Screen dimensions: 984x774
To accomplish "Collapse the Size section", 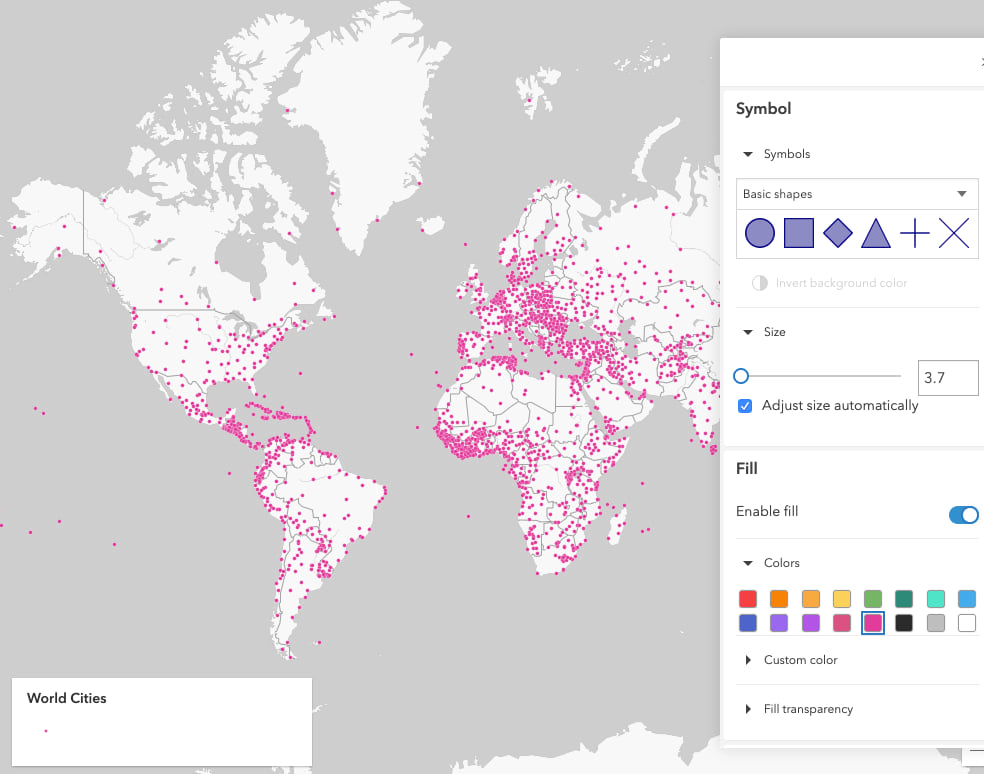I will 747,332.
